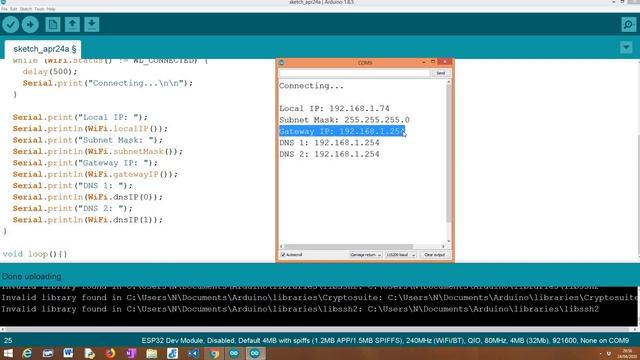The width and height of the screenshot is (640, 360).
Task: Click the Local IP: 192.168.1.74 line
Action: [334, 109]
